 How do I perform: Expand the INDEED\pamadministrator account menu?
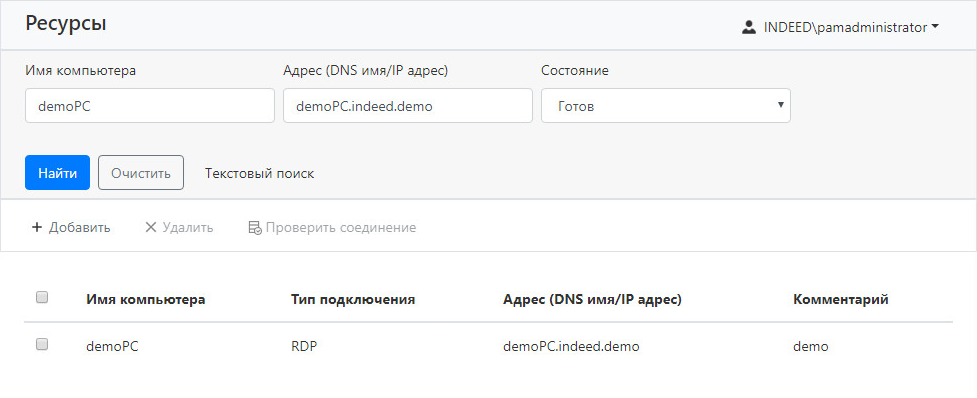point(841,27)
